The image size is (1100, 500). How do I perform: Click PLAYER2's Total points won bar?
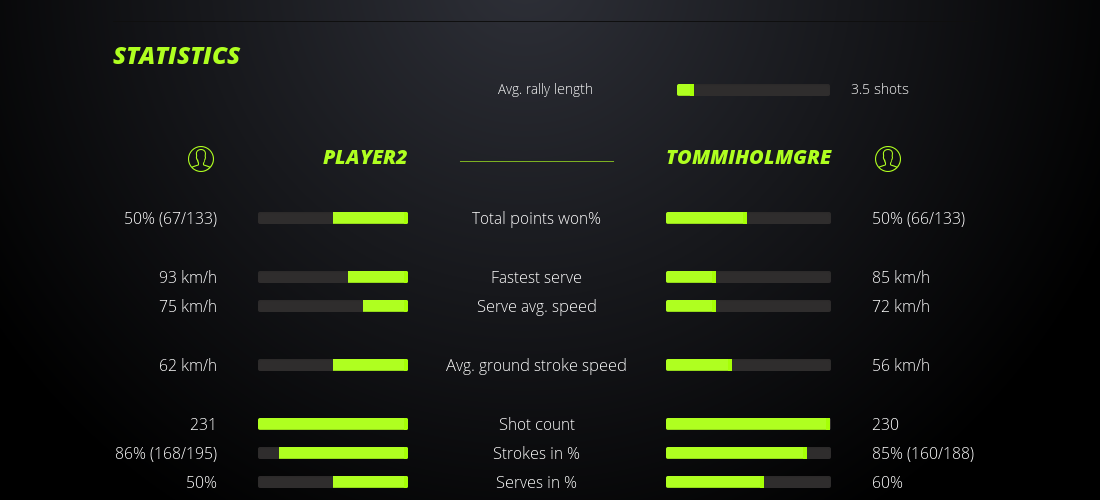333,218
